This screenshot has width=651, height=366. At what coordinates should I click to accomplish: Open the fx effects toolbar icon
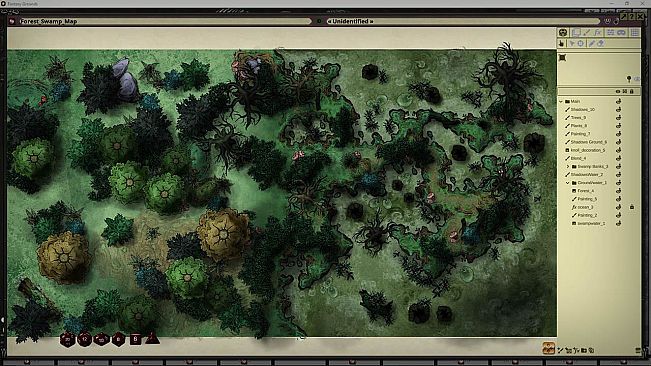[x=597, y=32]
